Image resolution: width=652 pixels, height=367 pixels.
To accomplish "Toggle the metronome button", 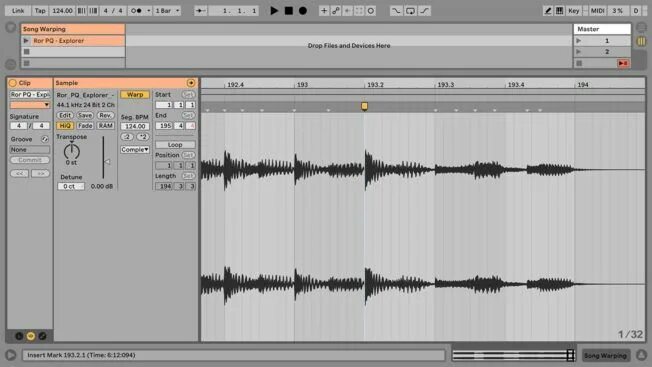I will tap(136, 11).
